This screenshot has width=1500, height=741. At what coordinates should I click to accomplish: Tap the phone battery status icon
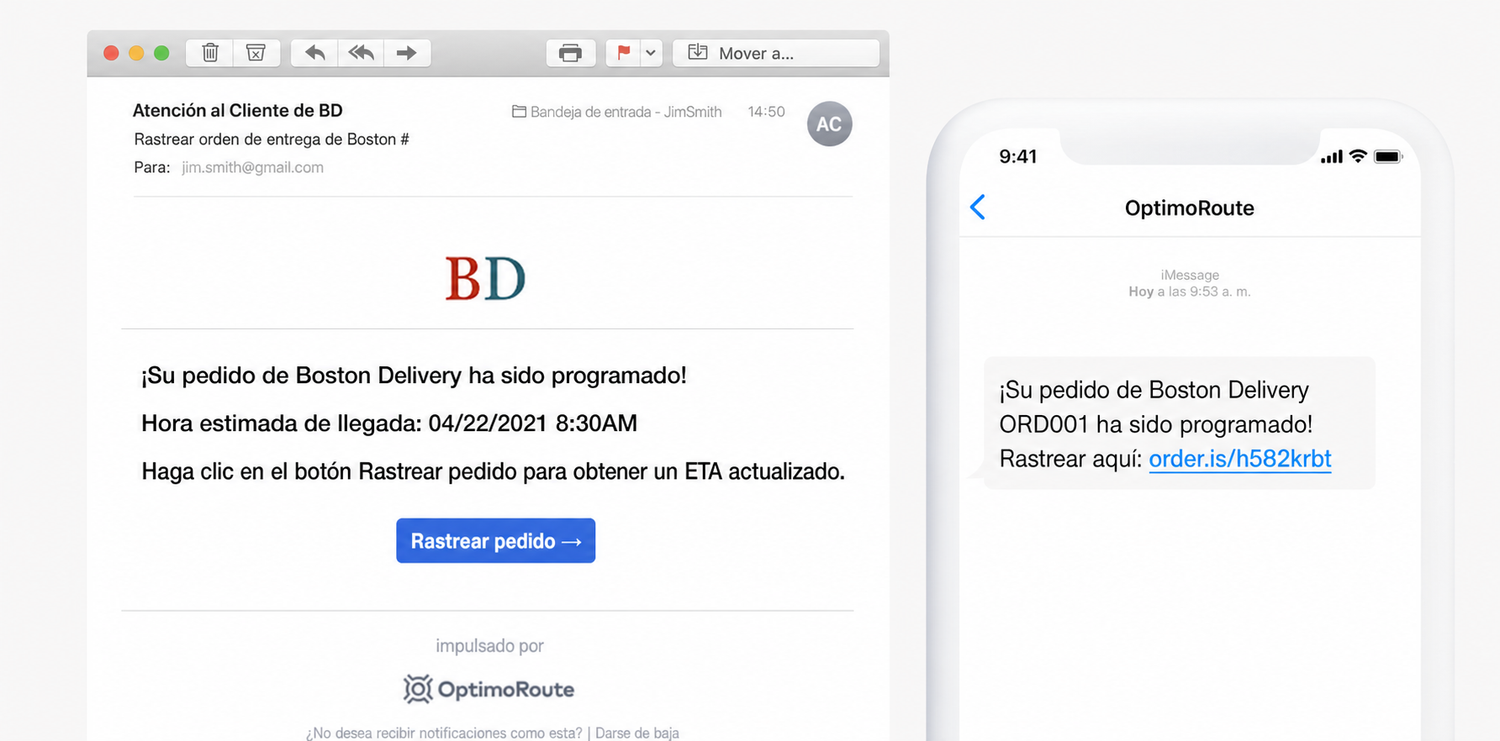pos(1389,156)
